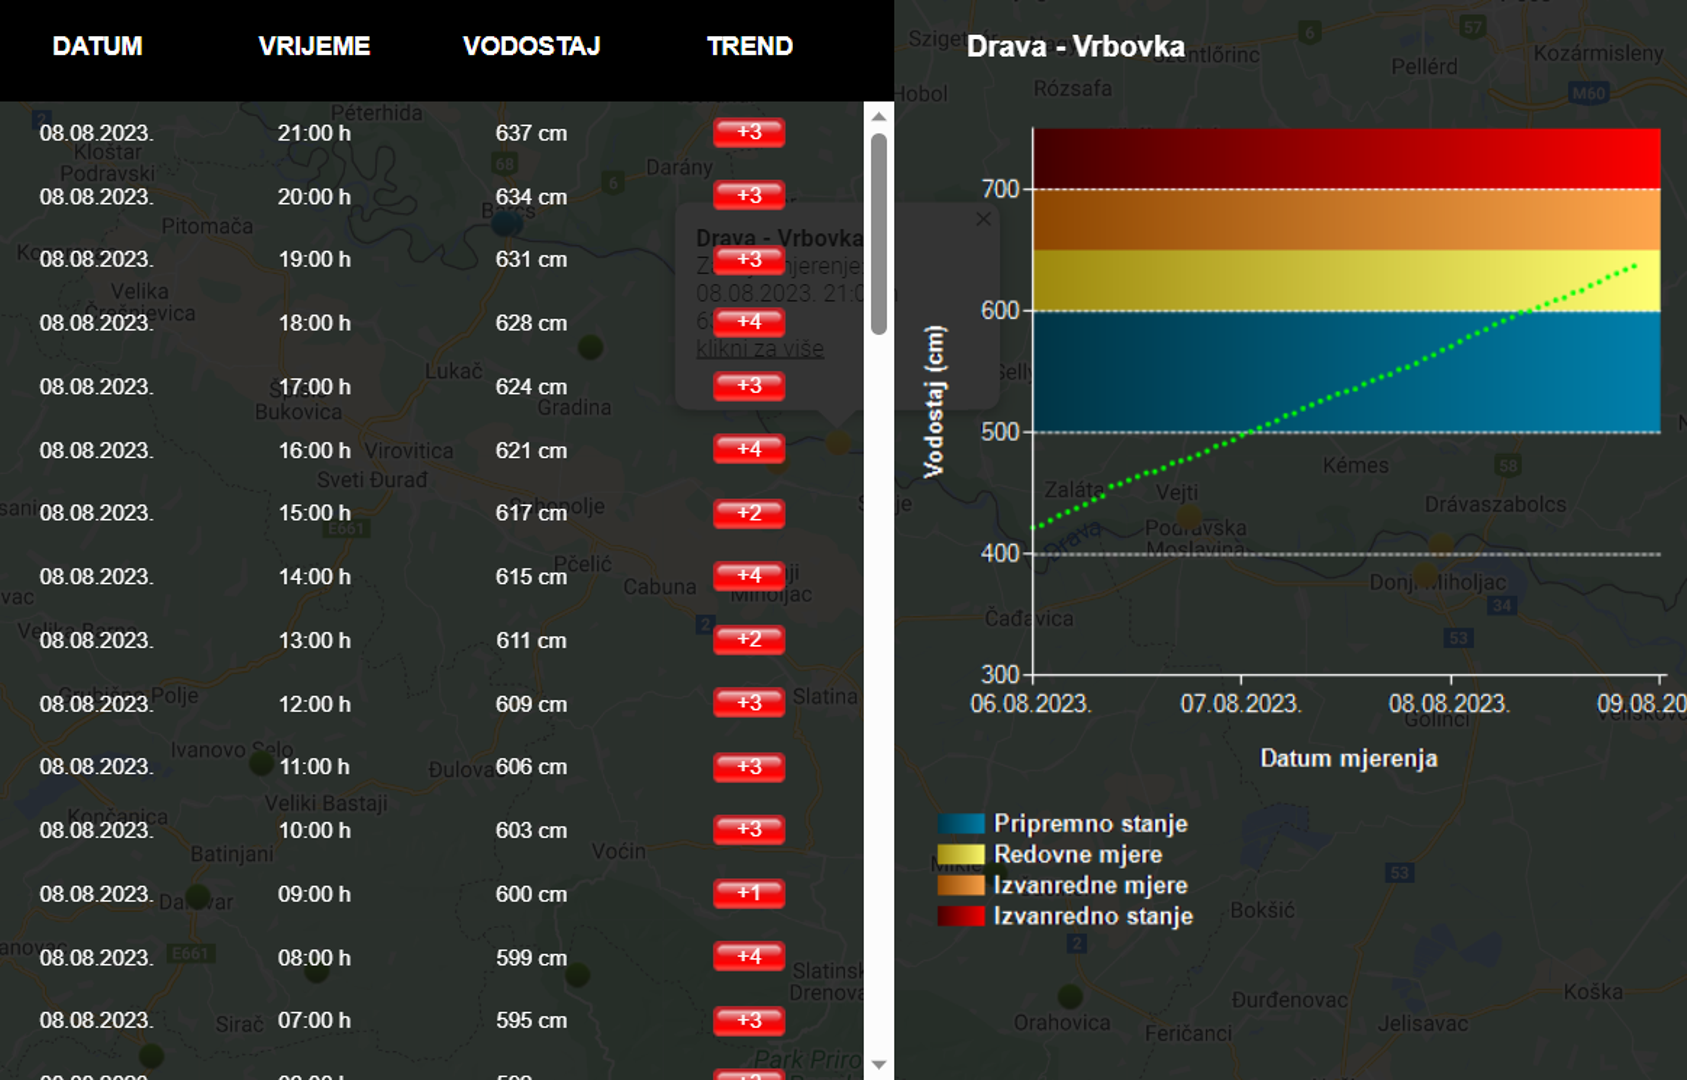Click the +2 trend badge for 15:00 h
The image size is (1687, 1080).
(749, 513)
